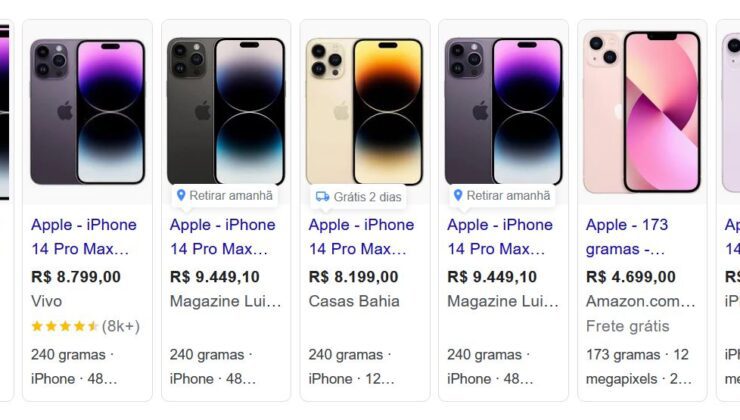Click the delivery truck icon on gold iPhone
Viewport: 740px width, 420px height.
pyautogui.click(x=322, y=196)
